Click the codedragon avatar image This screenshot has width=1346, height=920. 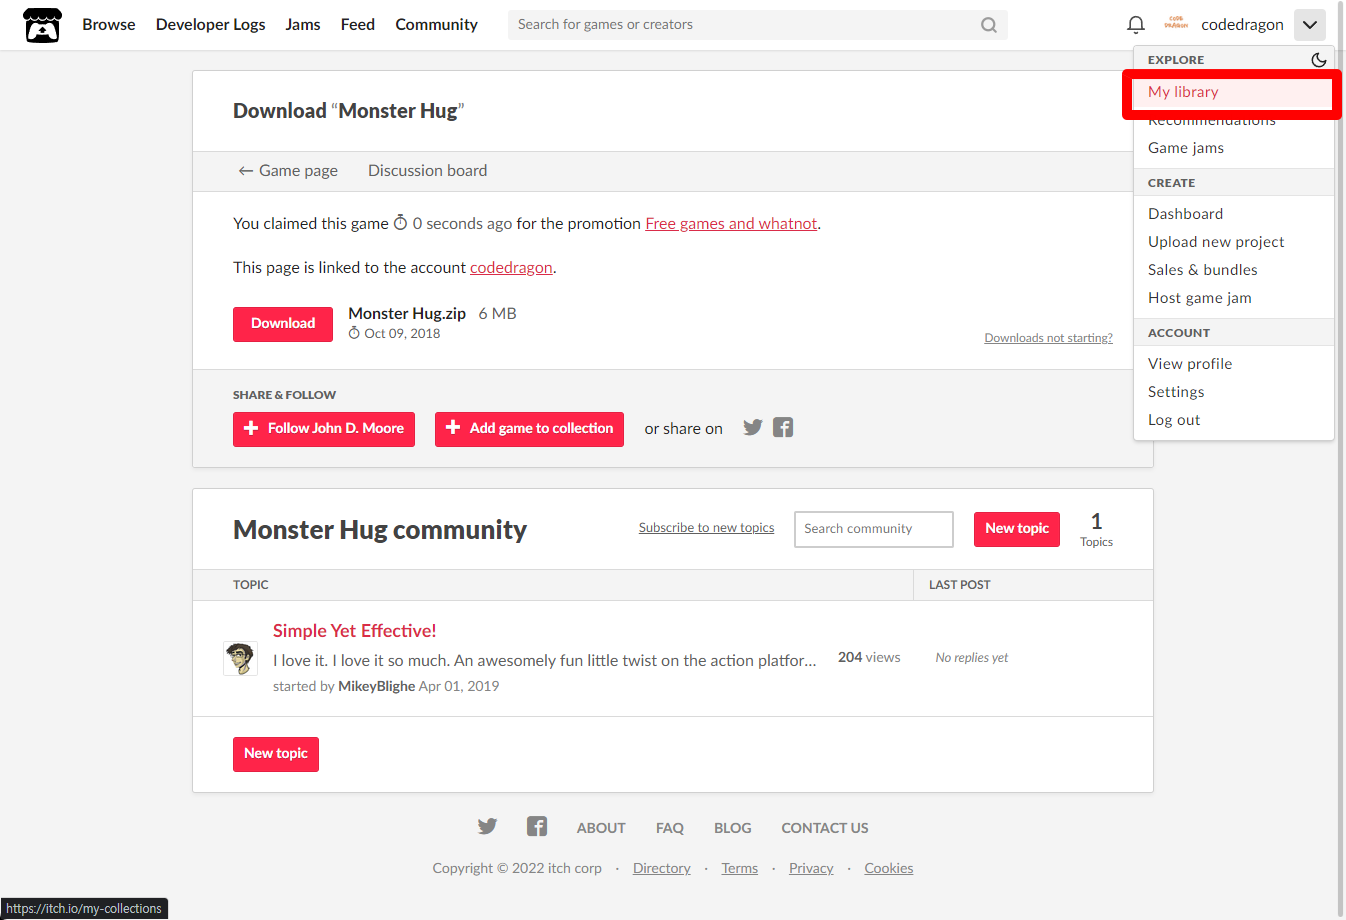1176,24
